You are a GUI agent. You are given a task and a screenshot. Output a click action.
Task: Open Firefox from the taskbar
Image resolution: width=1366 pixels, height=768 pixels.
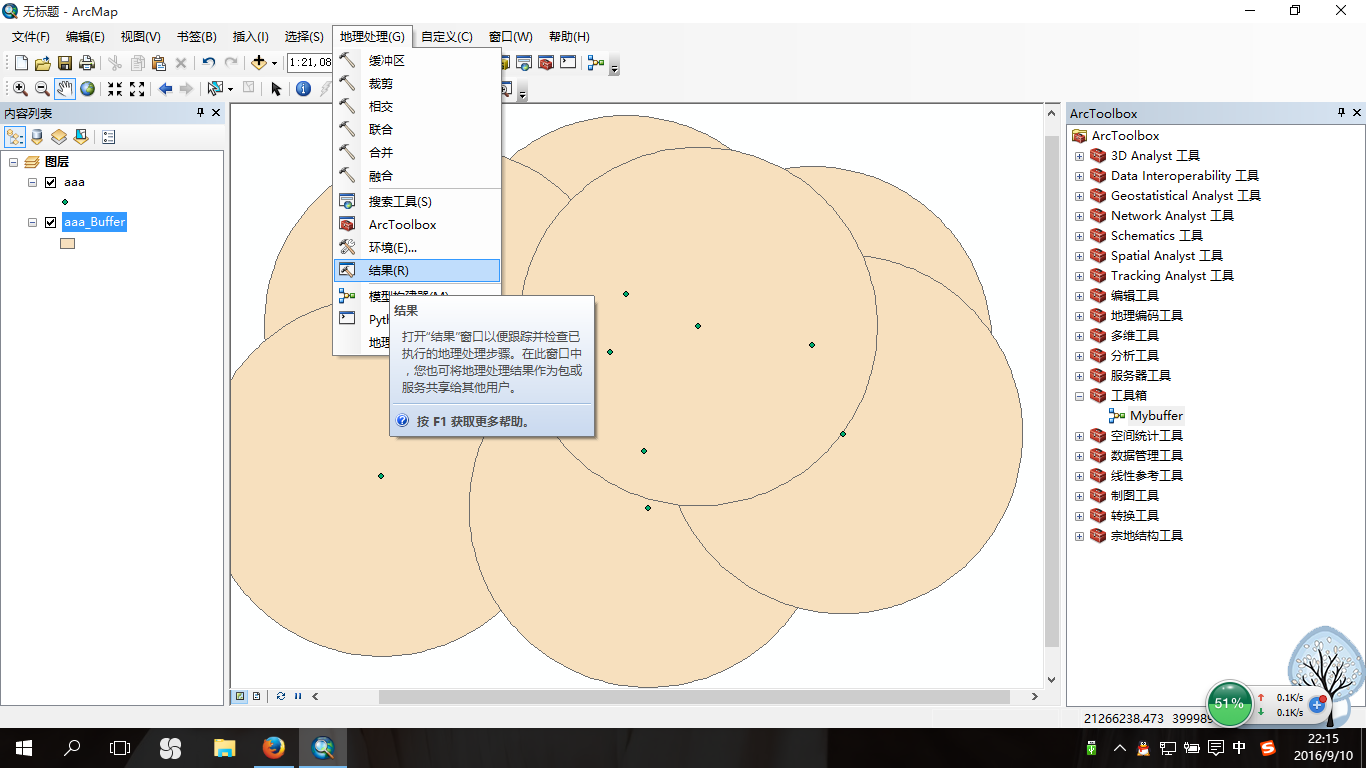coord(273,748)
